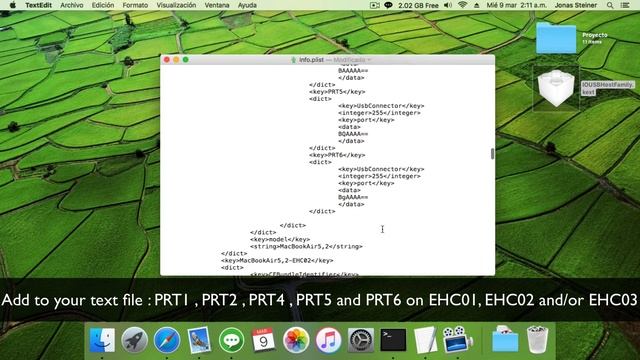Open the Edición menu
640x360 pixels.
point(103,5)
